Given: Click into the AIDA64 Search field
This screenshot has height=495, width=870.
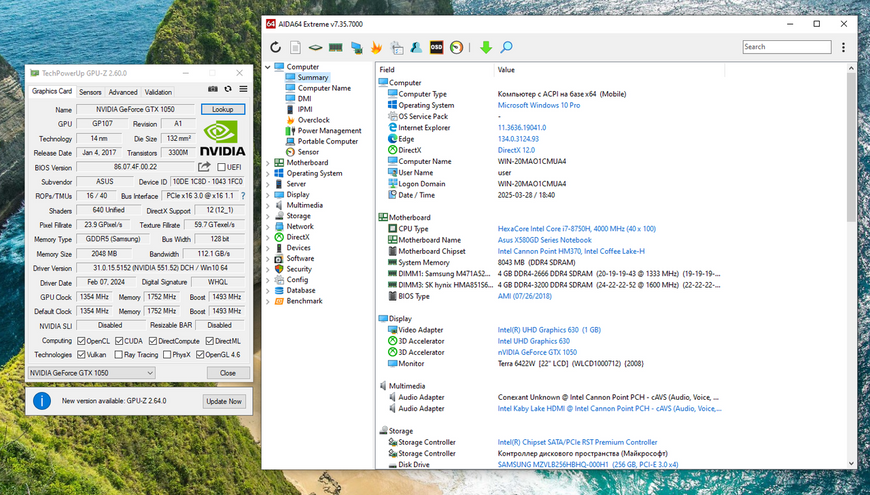Looking at the screenshot, I should [787, 47].
